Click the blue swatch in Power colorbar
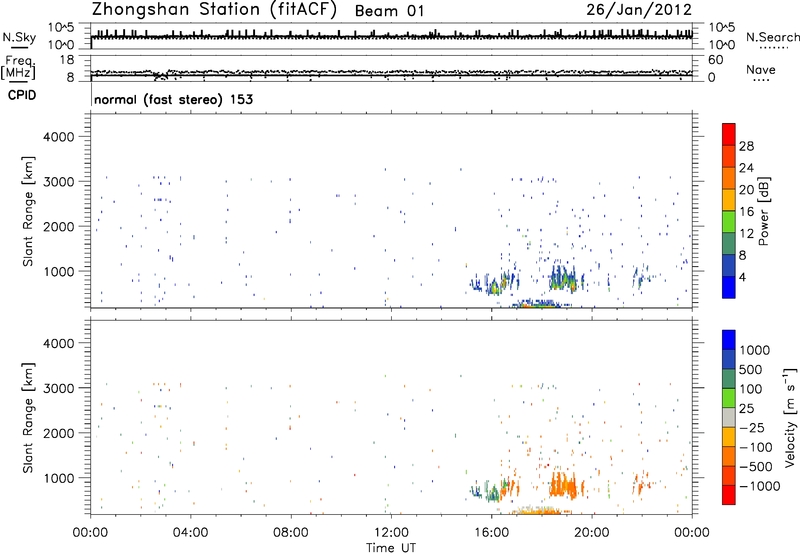The image size is (800, 554). pos(729,287)
